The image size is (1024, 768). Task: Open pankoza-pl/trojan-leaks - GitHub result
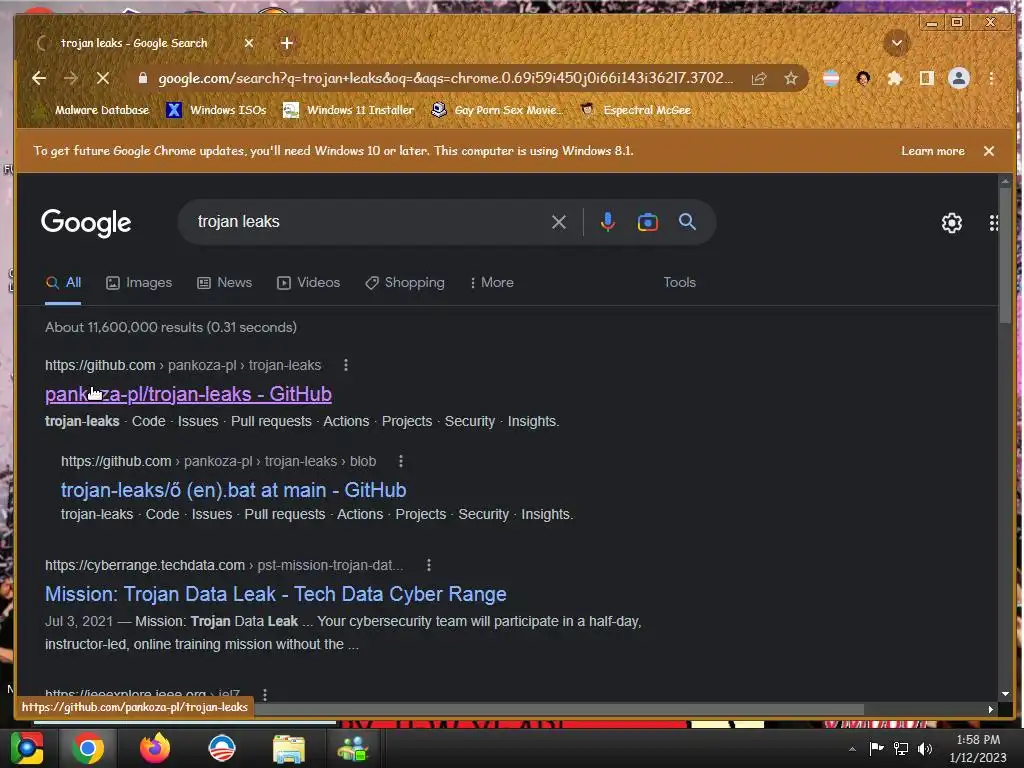point(188,394)
